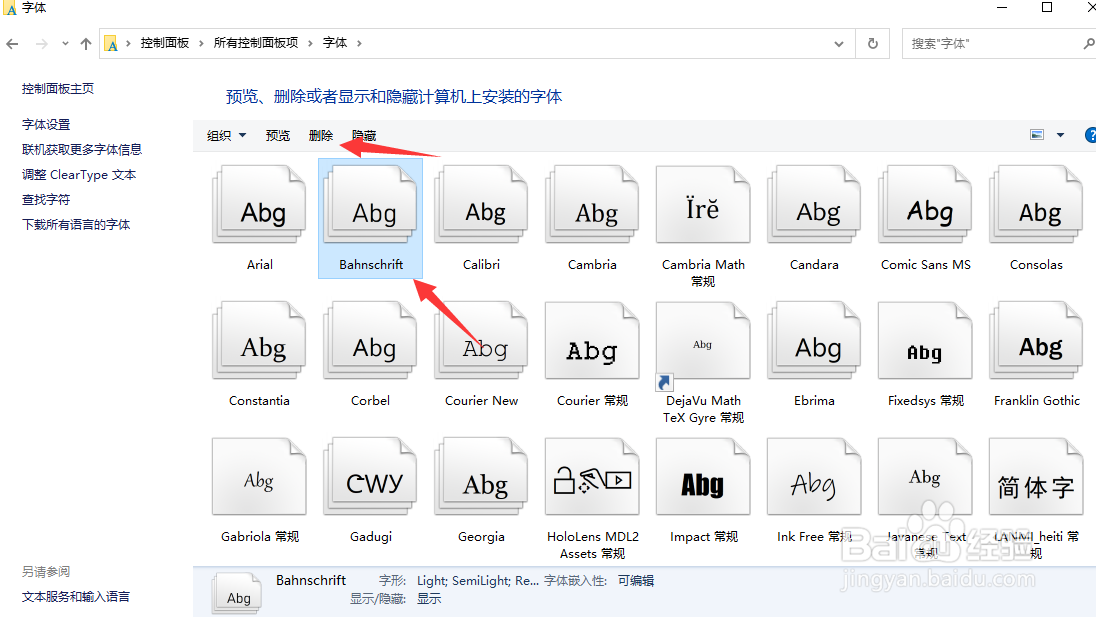Open the 组织 dropdown menu
Image resolution: width=1096 pixels, height=617 pixels.
coord(226,136)
